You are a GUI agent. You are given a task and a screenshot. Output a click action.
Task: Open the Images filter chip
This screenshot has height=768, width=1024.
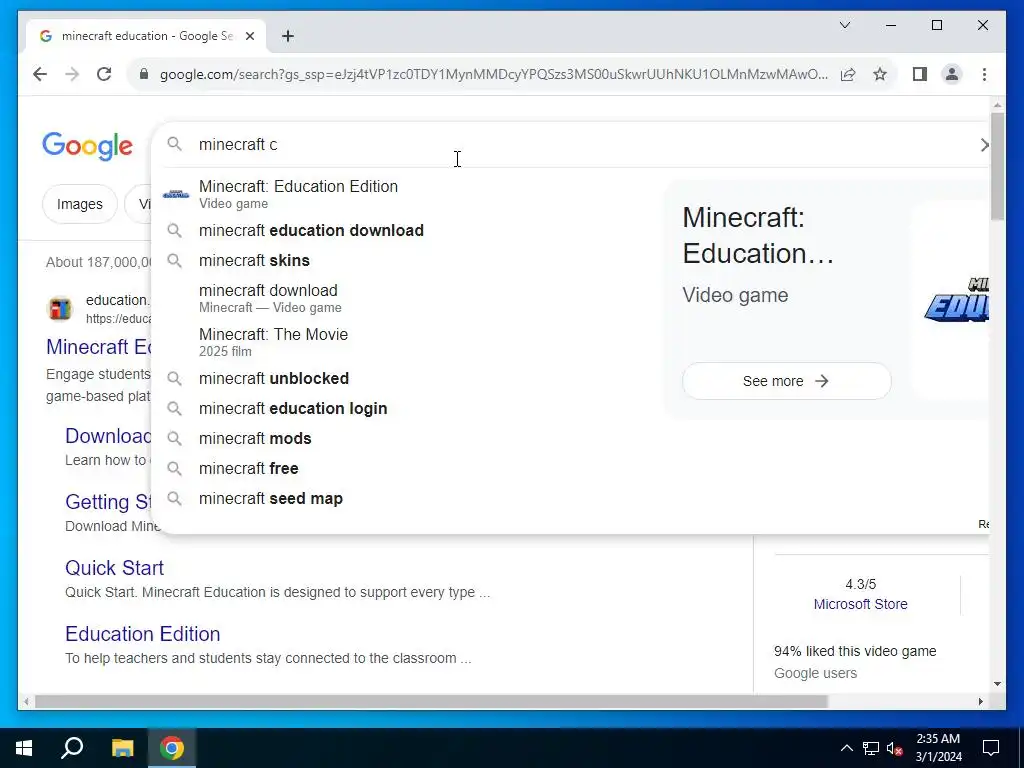[80, 204]
